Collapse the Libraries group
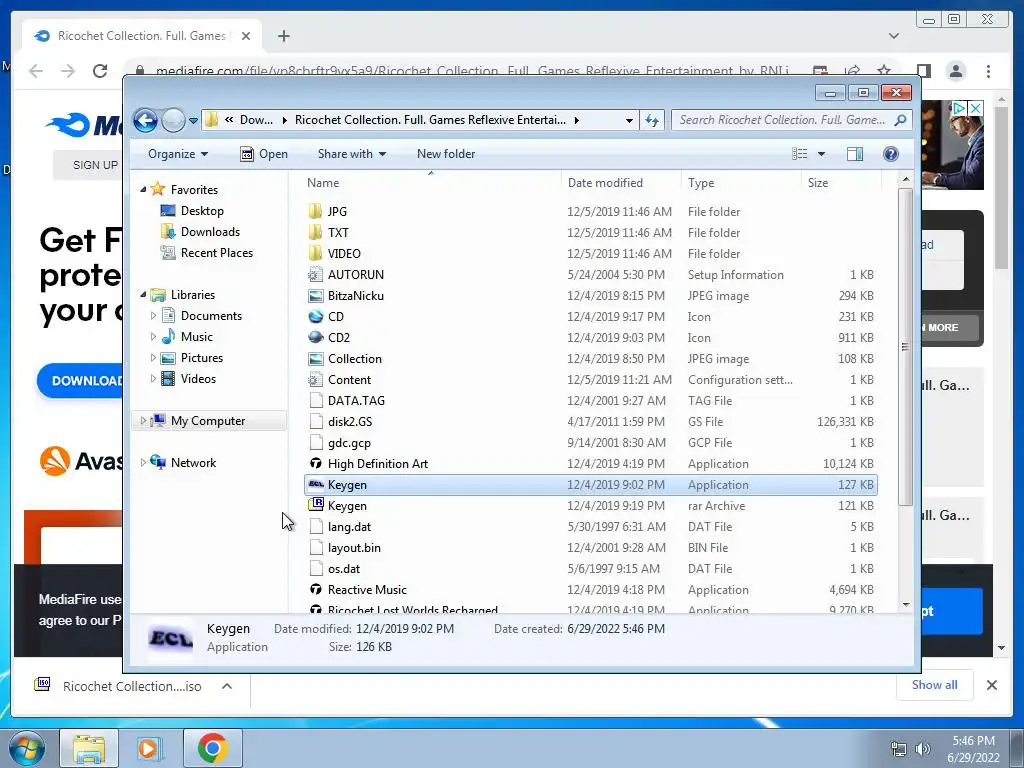 point(143,295)
